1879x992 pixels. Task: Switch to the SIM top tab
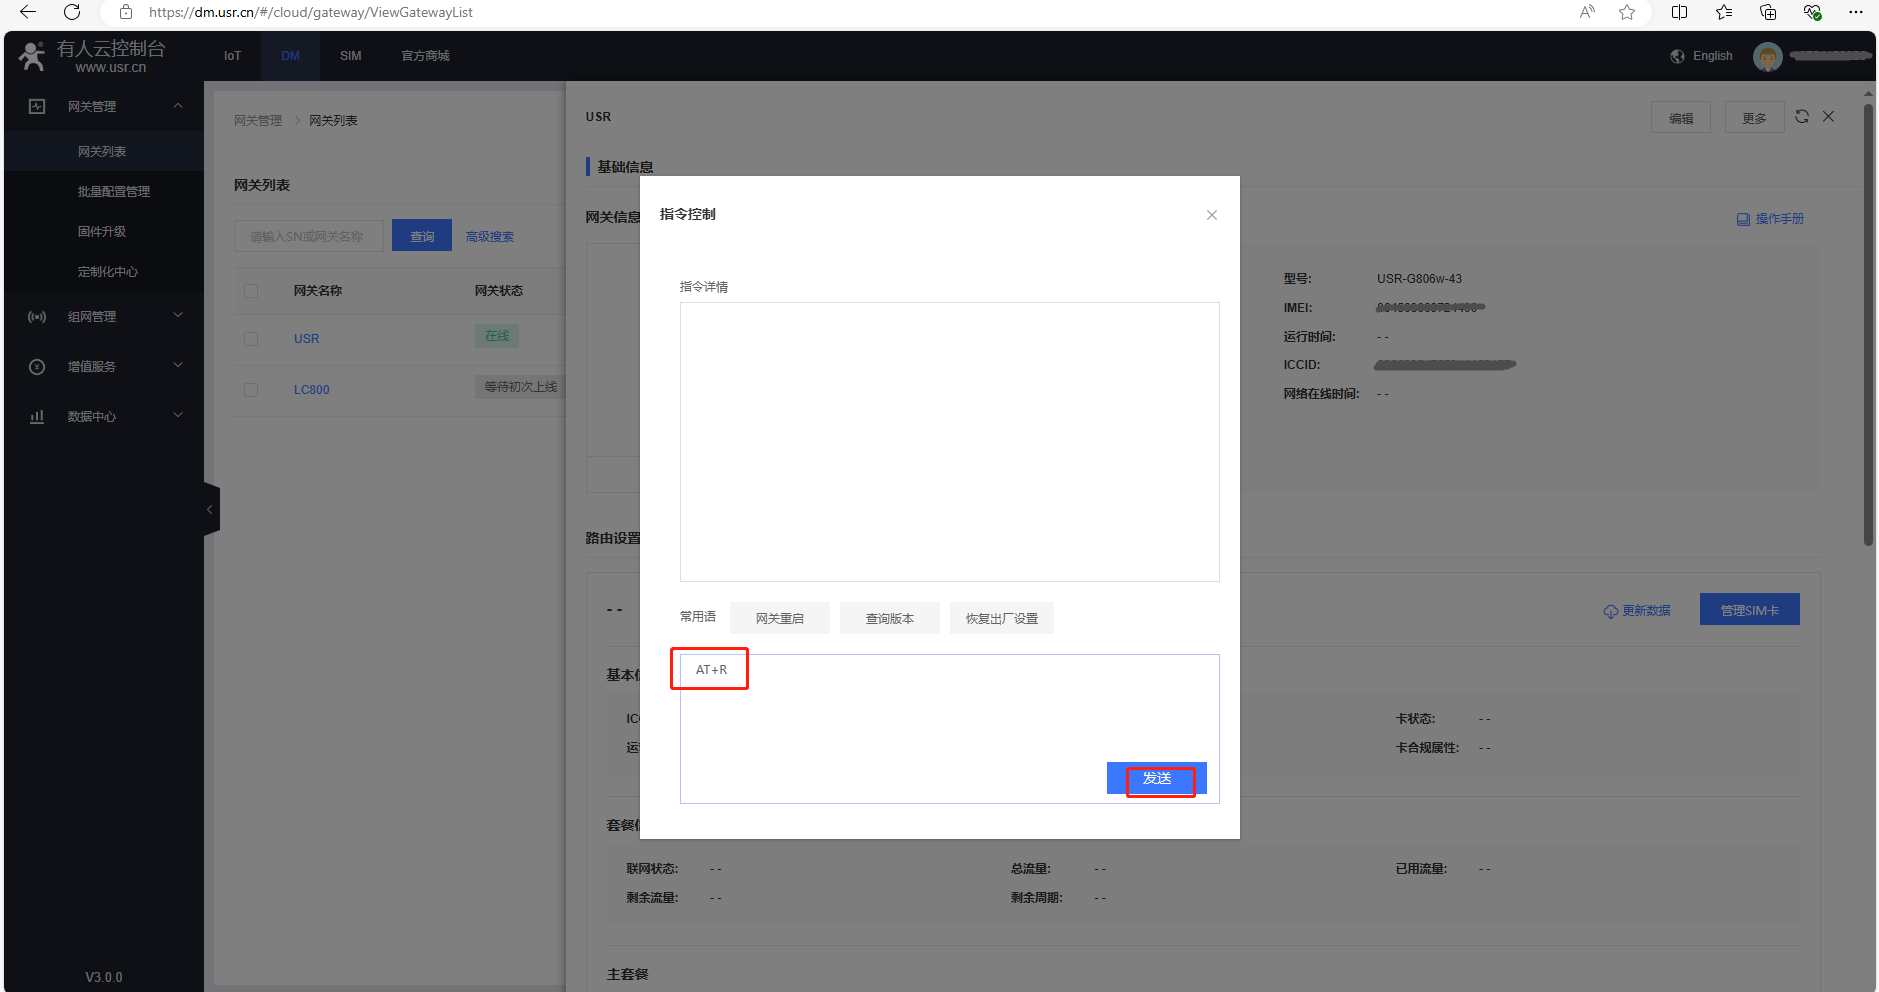pos(350,56)
